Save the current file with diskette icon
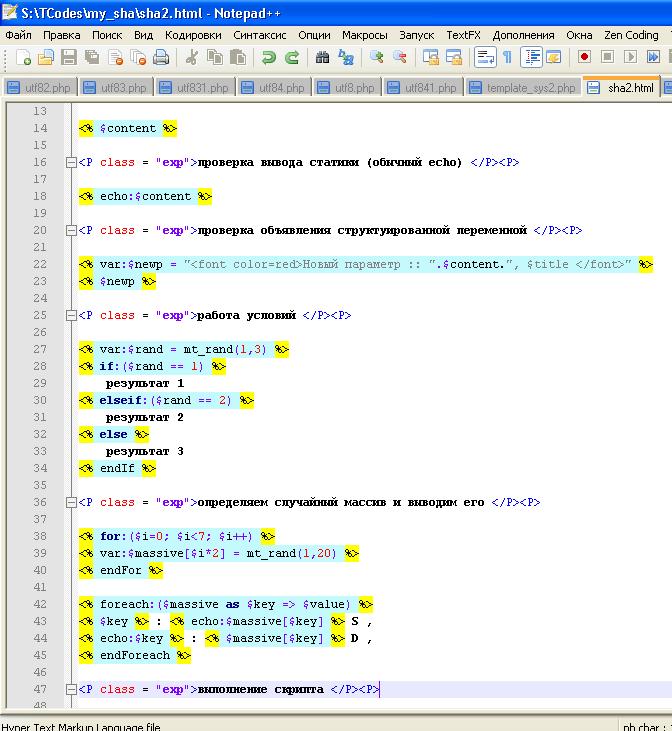 [69, 57]
